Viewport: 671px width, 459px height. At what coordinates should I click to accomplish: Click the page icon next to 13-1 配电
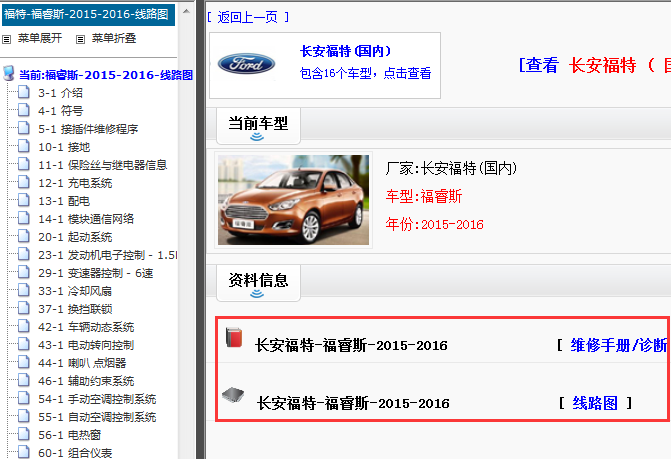pos(24,200)
